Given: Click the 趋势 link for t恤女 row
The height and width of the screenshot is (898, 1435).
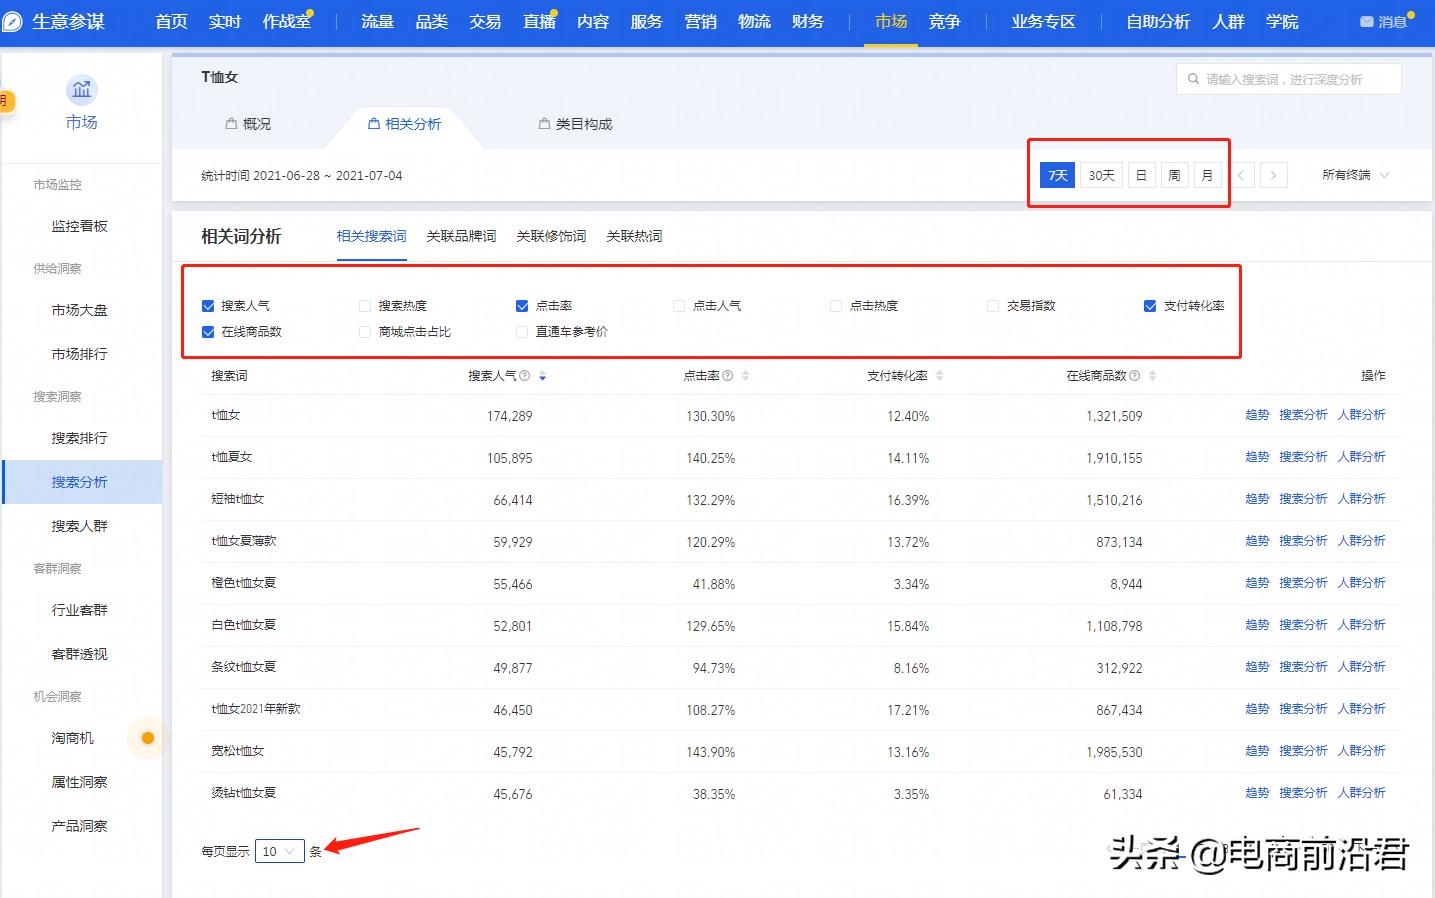Looking at the screenshot, I should (1256, 414).
